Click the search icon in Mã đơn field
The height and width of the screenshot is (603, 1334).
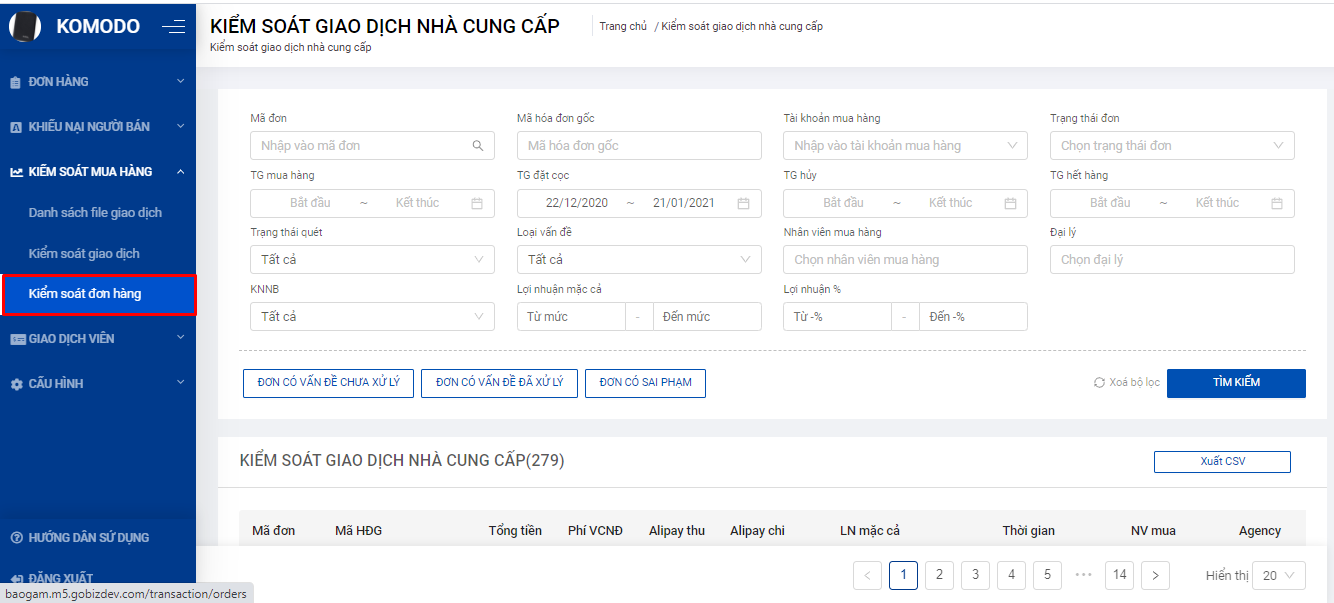coord(478,146)
